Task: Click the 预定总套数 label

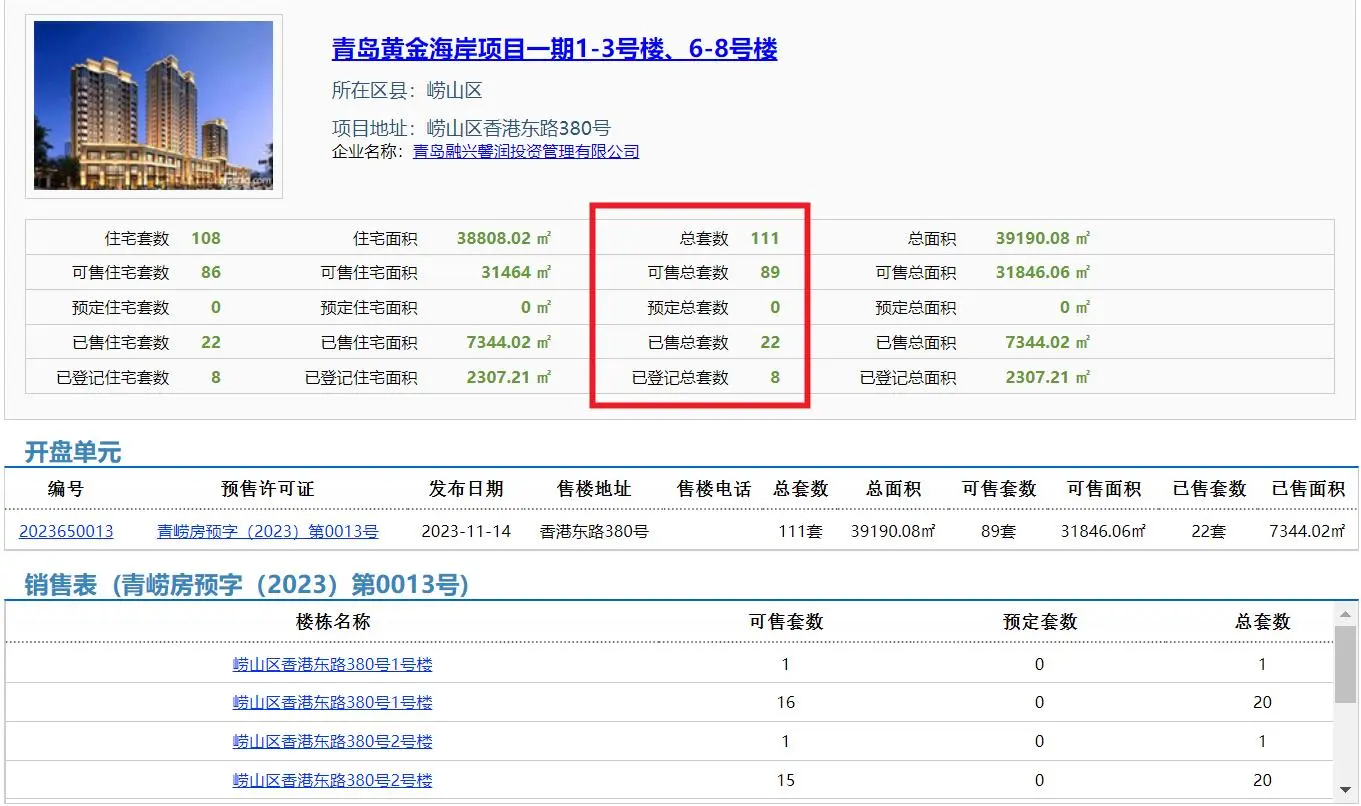Action: click(x=688, y=308)
